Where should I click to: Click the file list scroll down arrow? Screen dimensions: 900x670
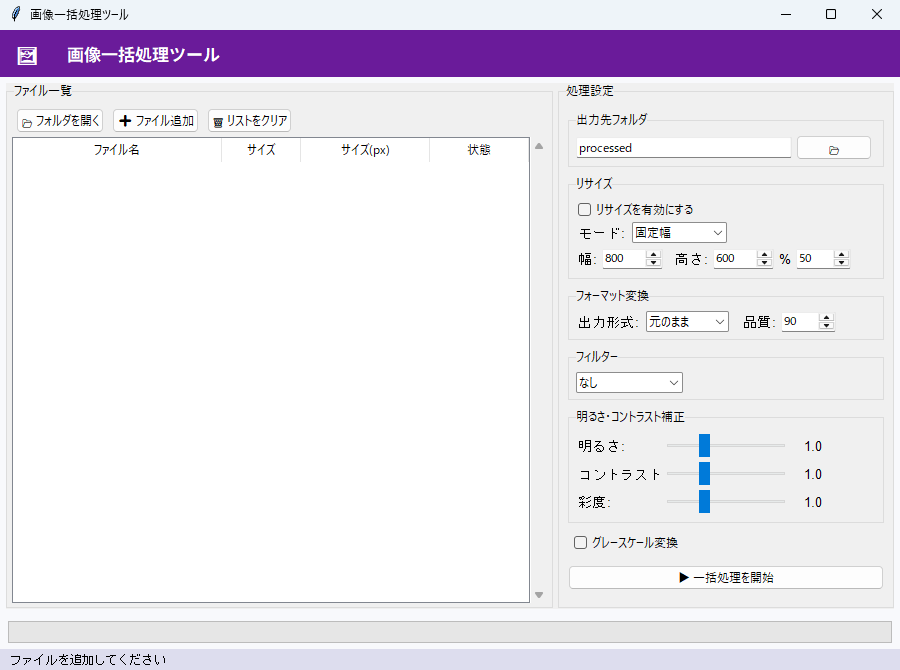click(539, 595)
